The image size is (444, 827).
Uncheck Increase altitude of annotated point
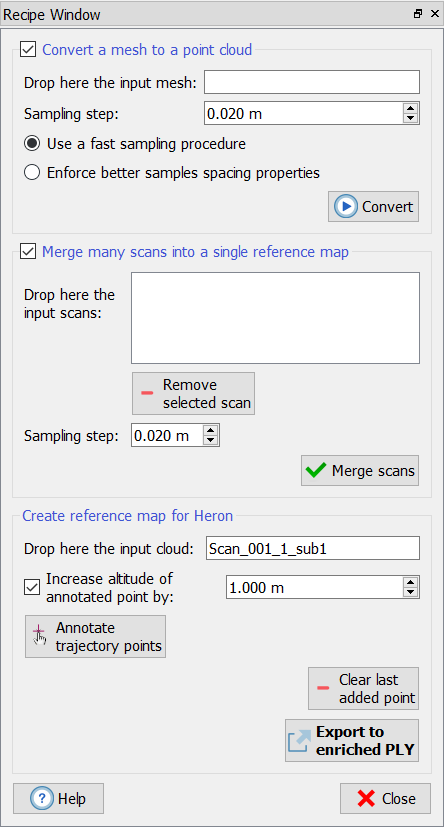tap(32, 587)
